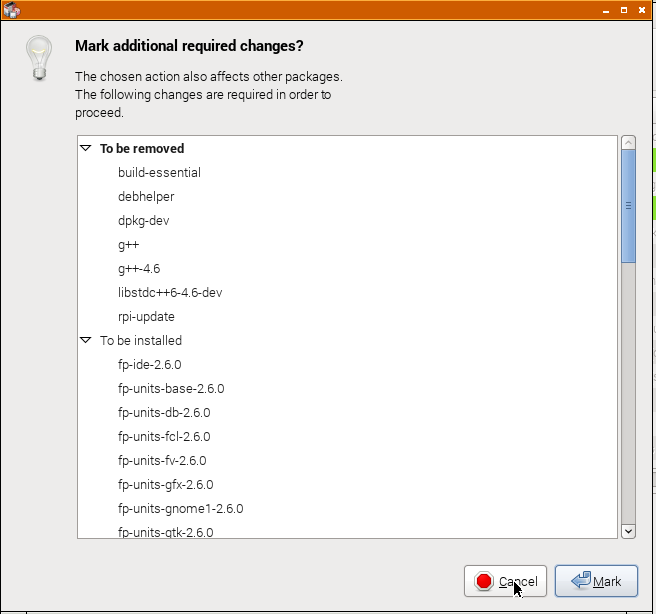This screenshot has height=614, width=656.
Task: Click the window icon in title bar
Action: pyautogui.click(x=12, y=10)
